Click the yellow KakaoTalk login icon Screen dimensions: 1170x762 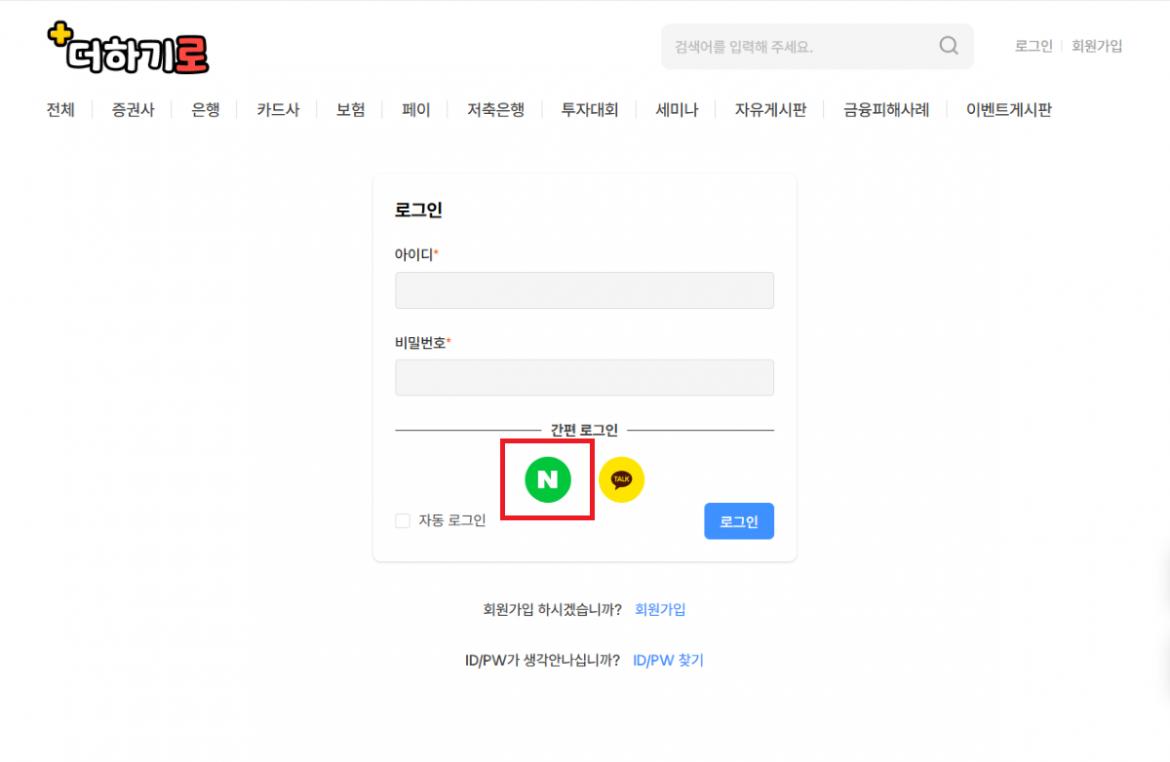coord(621,480)
